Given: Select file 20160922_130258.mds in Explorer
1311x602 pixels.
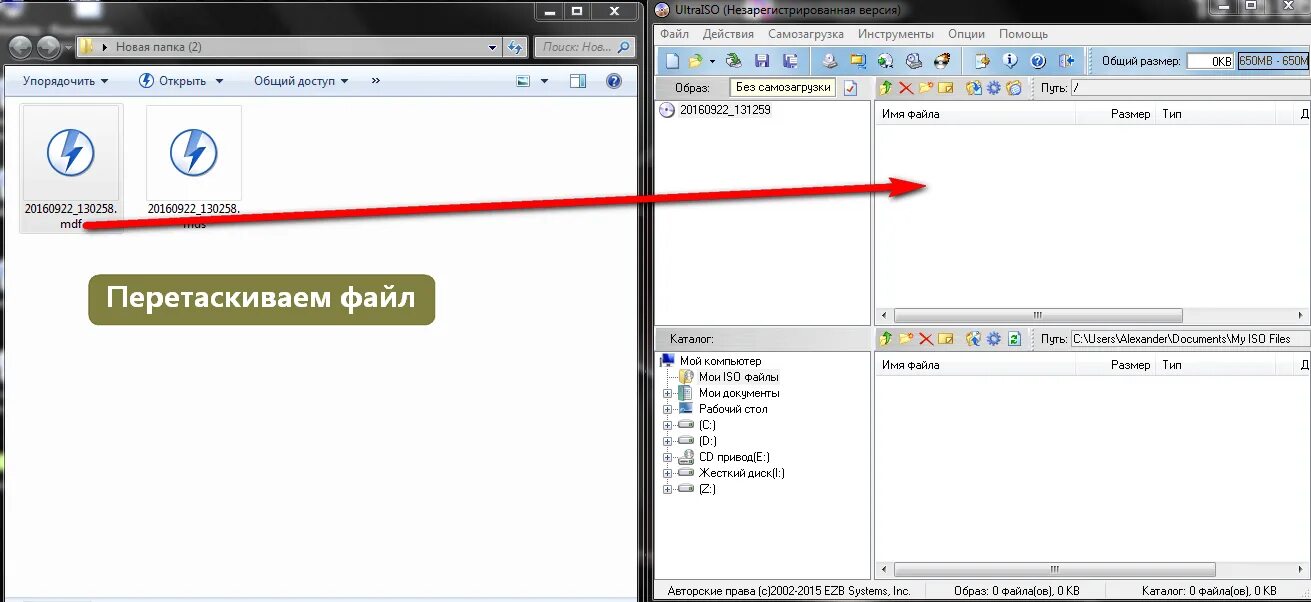Looking at the screenshot, I should click(194, 168).
